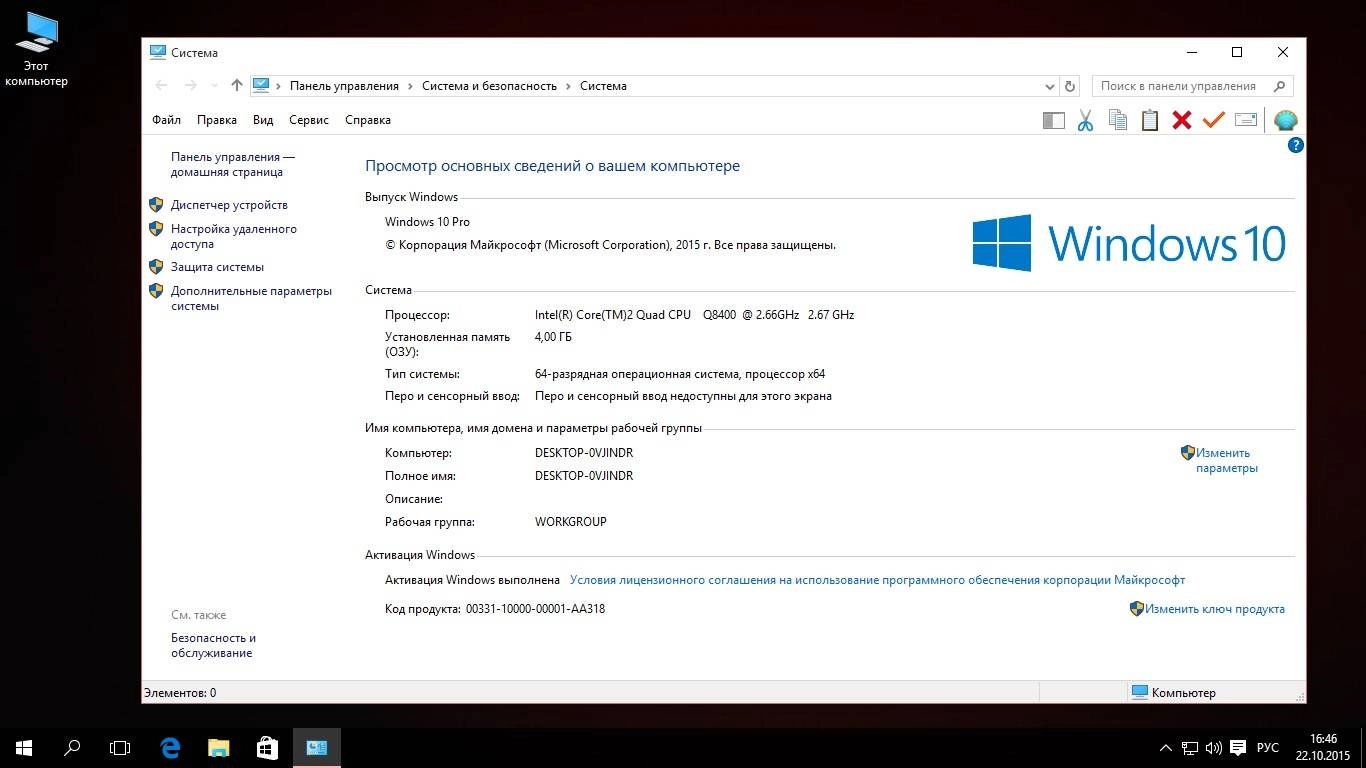Viewport: 1366px width, 768px height.
Task: Click the РУС language indicator
Action: tap(1268, 747)
